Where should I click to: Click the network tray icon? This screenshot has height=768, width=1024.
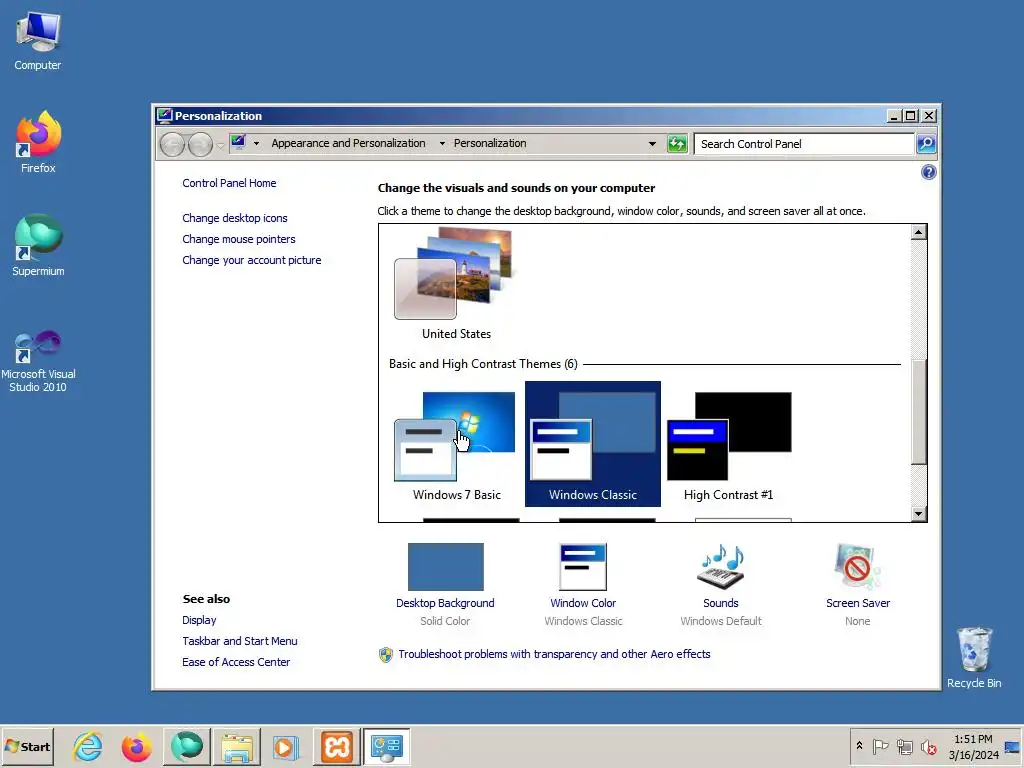point(904,746)
